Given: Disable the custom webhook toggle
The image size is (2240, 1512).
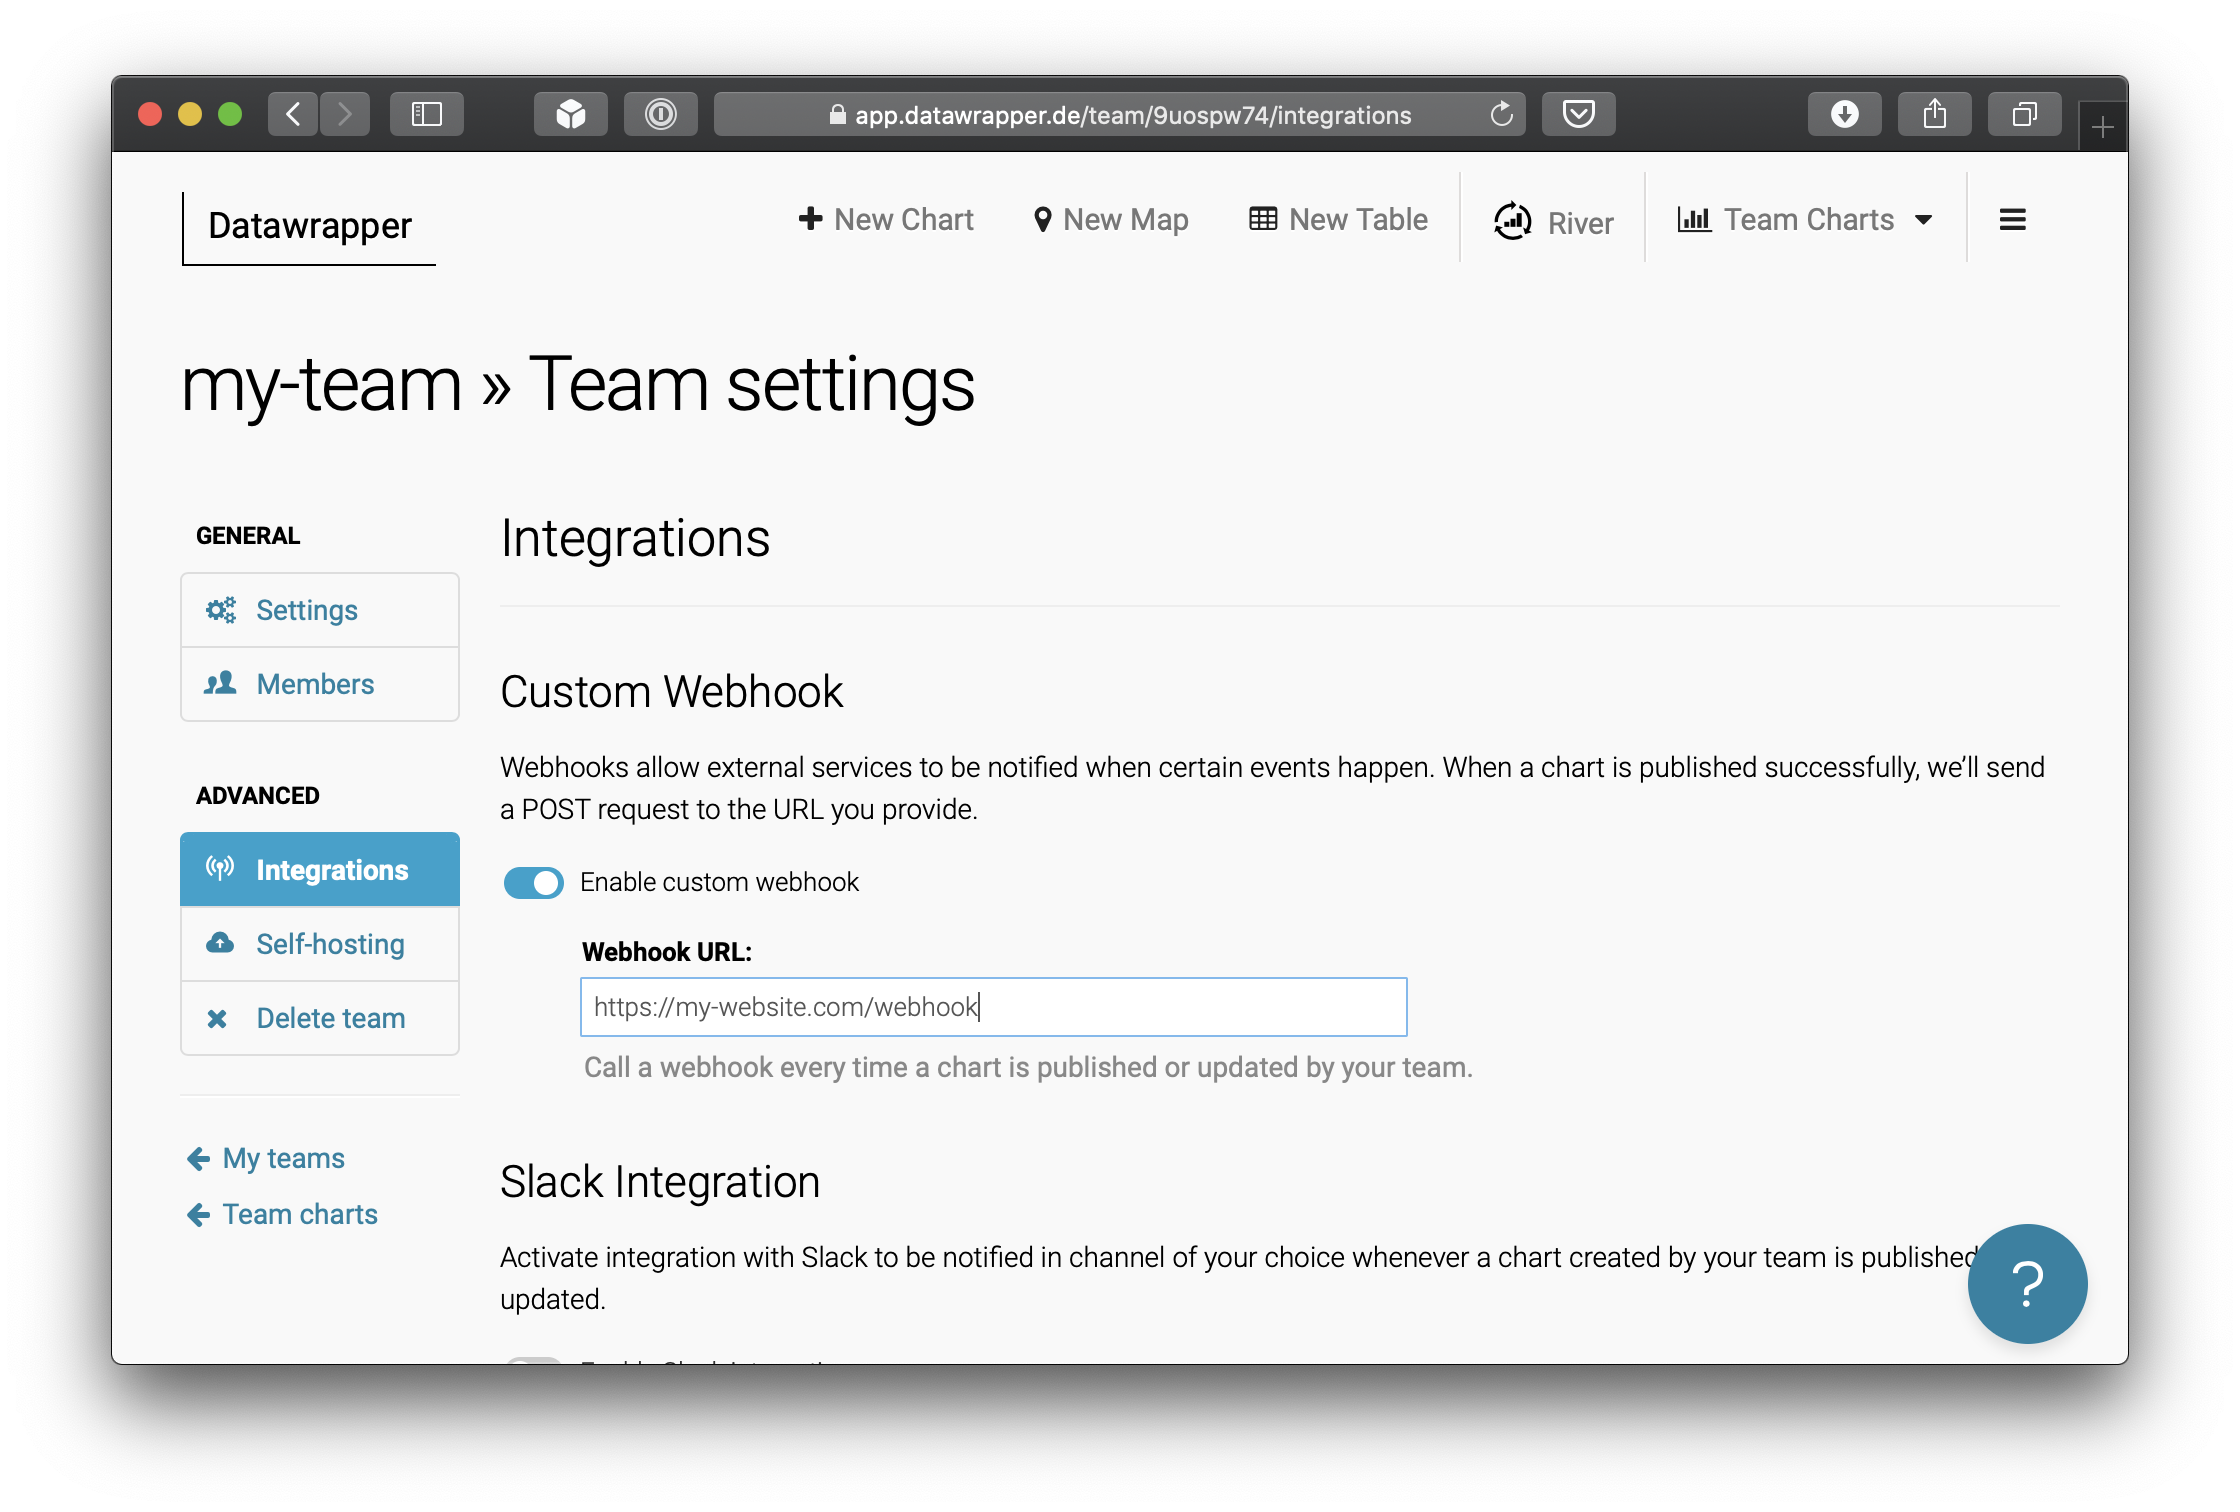Looking at the screenshot, I should (x=534, y=882).
